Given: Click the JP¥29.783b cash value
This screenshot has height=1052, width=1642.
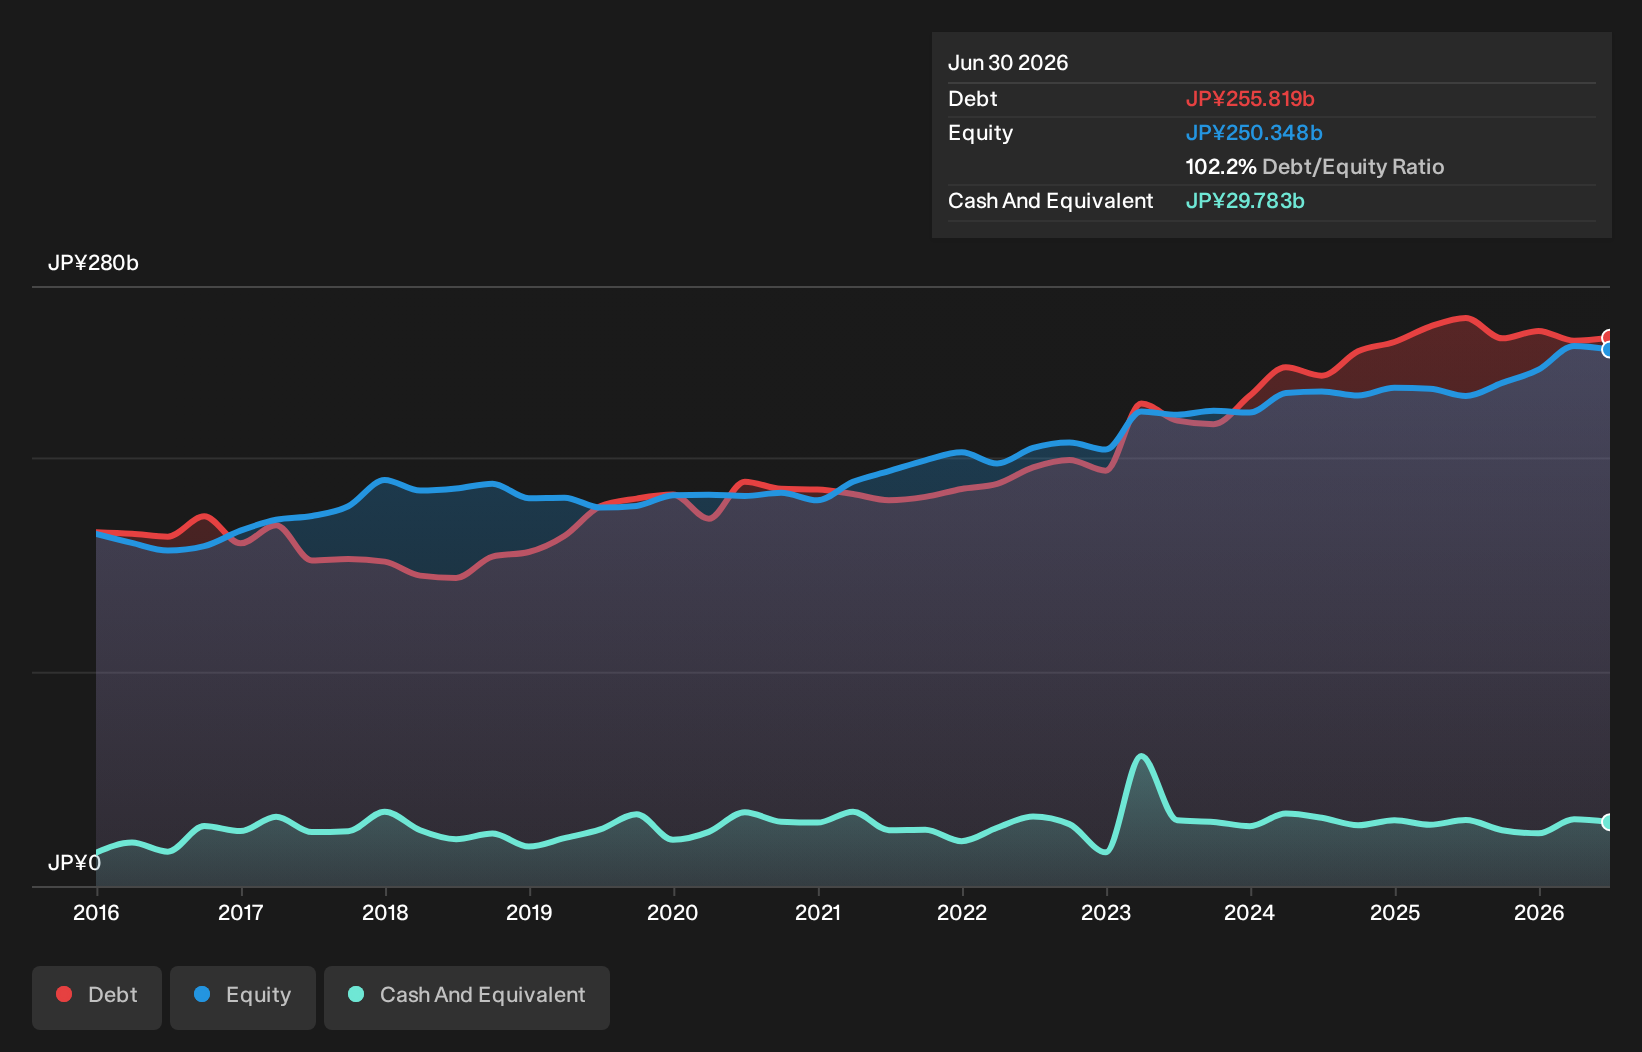Looking at the screenshot, I should pos(1245,201).
